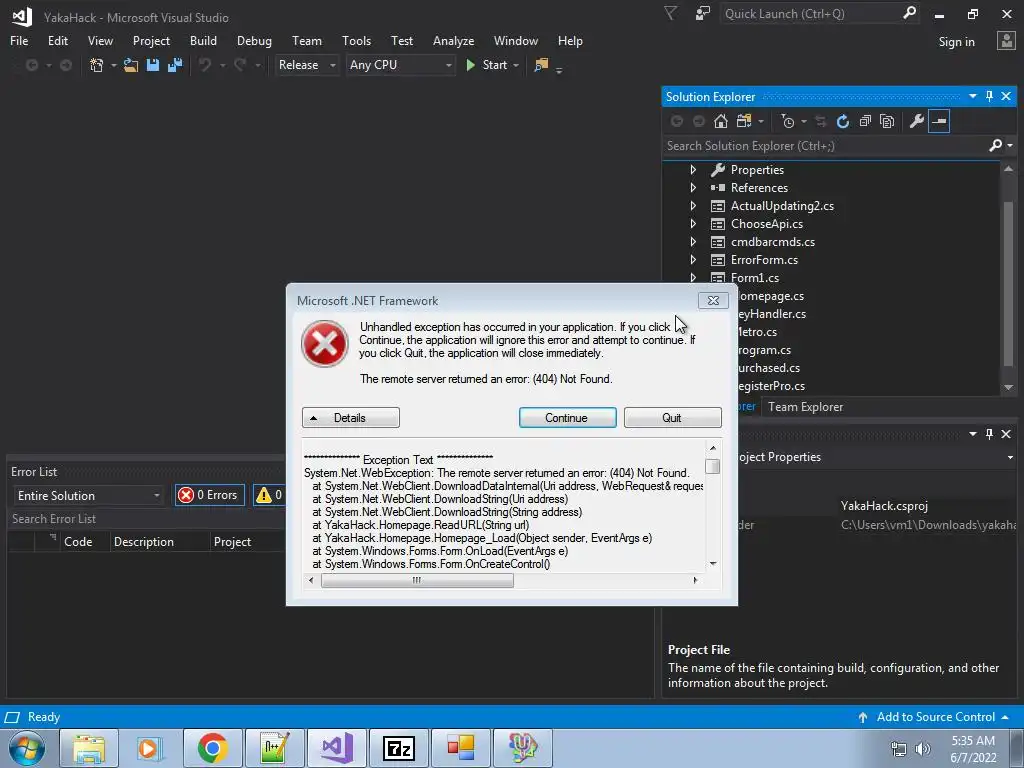Screen dimensions: 1024x768
Task: Open the arrow dropdown next to Start
Action: click(x=516, y=65)
